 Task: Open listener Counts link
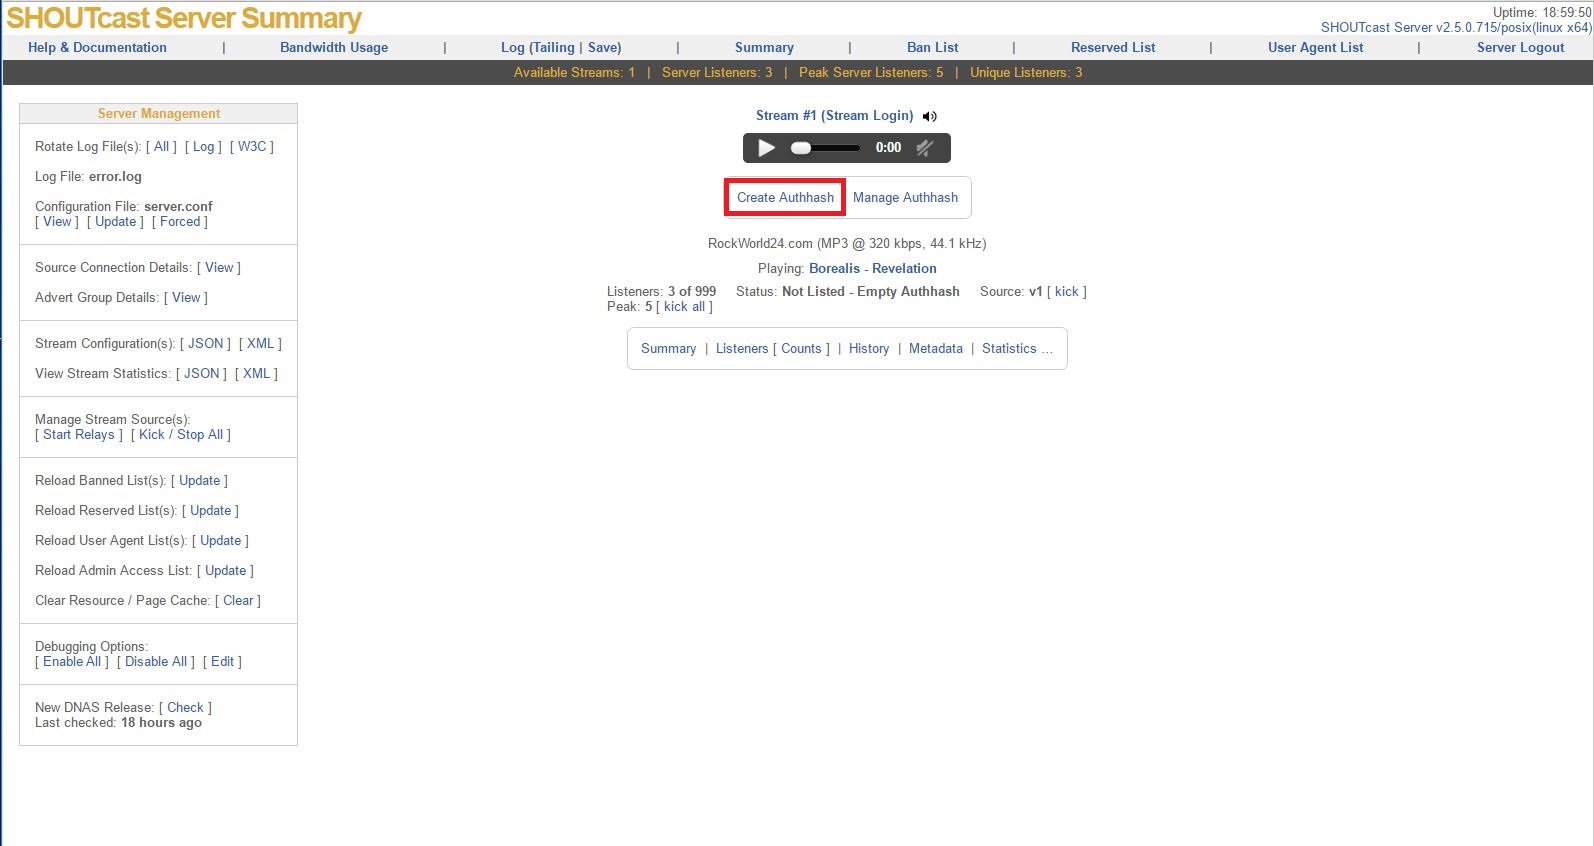pos(801,348)
